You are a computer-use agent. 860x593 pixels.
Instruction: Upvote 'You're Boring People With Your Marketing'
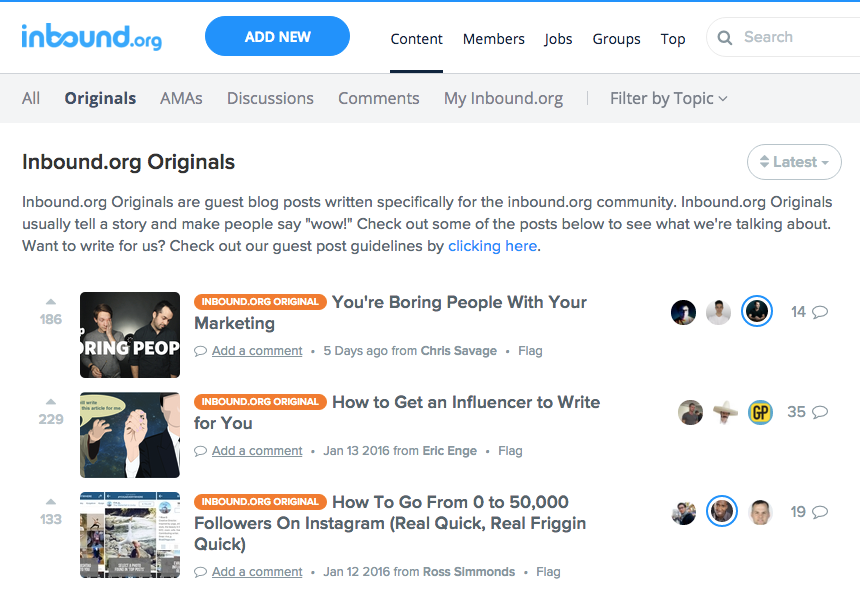click(x=50, y=301)
